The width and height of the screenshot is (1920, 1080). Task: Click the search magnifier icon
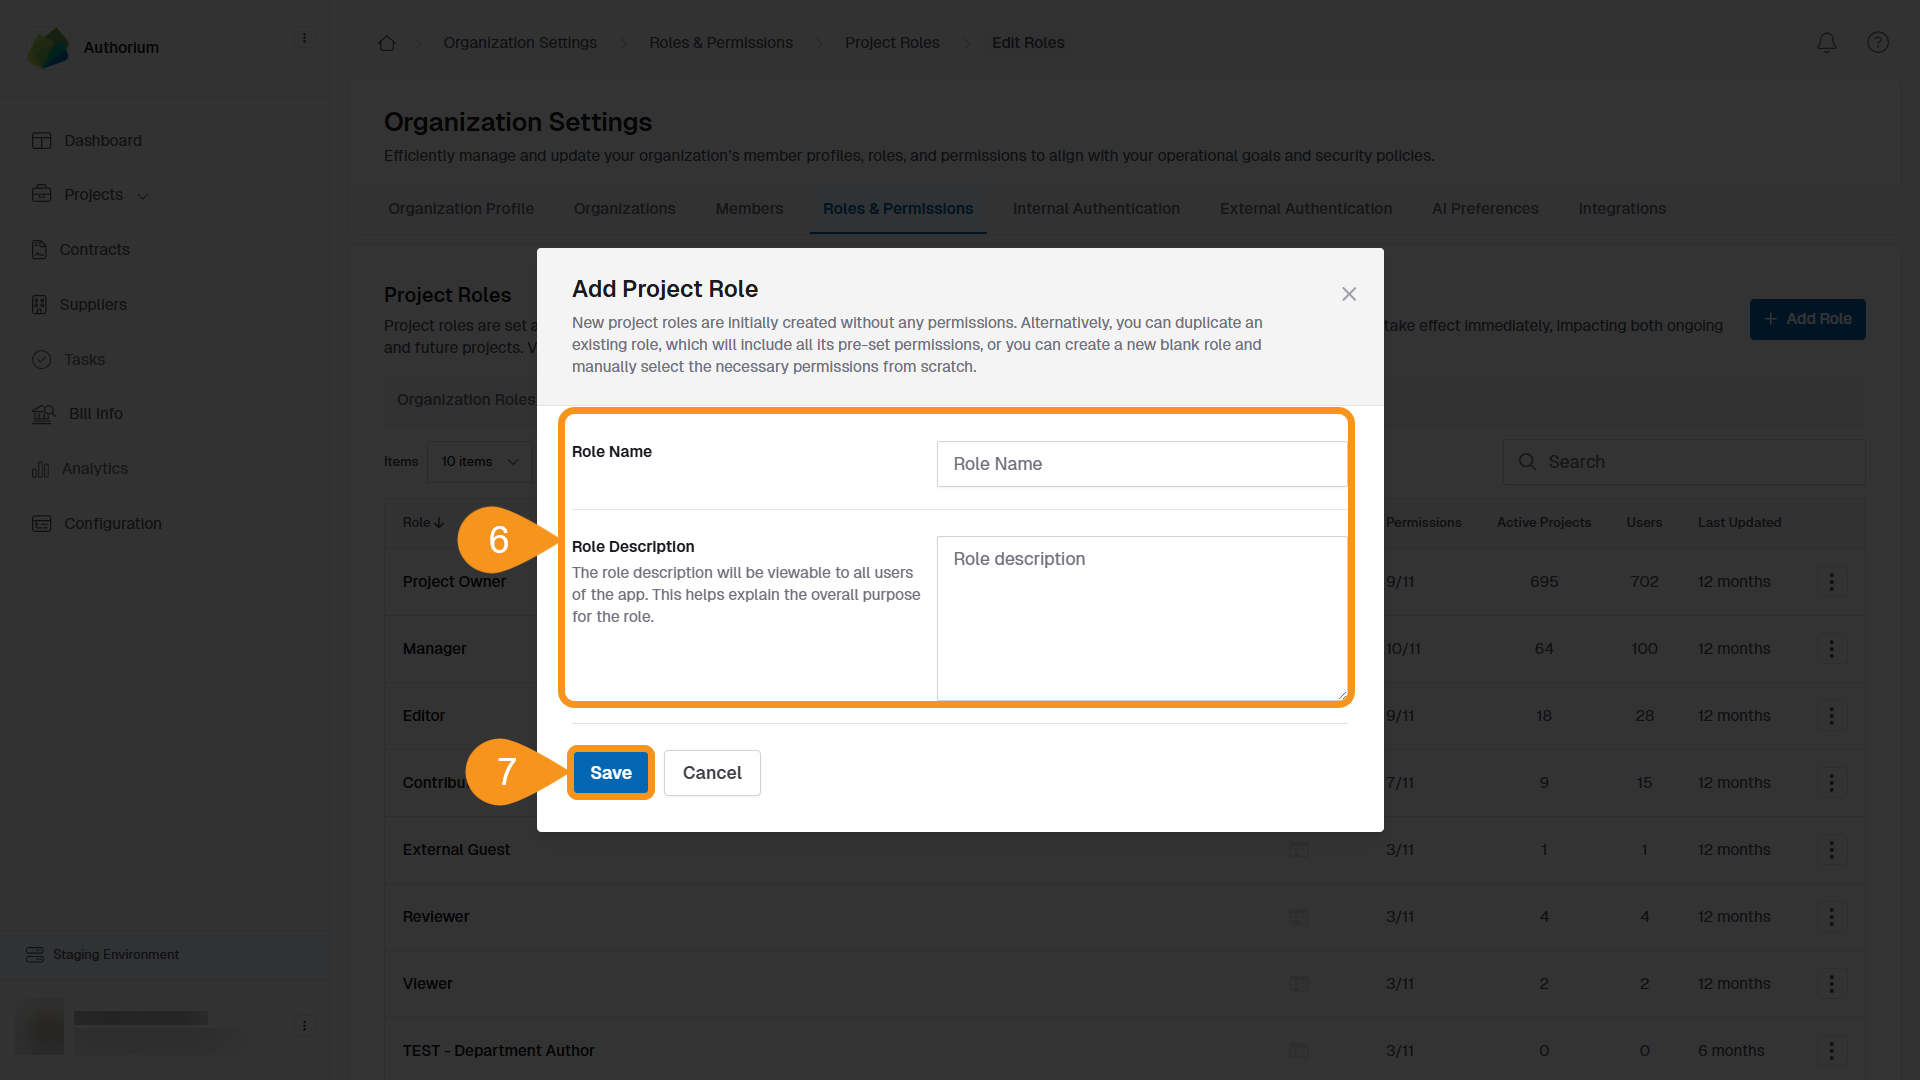coord(1527,461)
